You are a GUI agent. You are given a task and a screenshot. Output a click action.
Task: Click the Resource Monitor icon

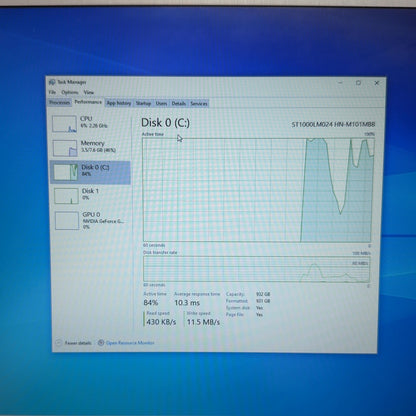(x=101, y=342)
